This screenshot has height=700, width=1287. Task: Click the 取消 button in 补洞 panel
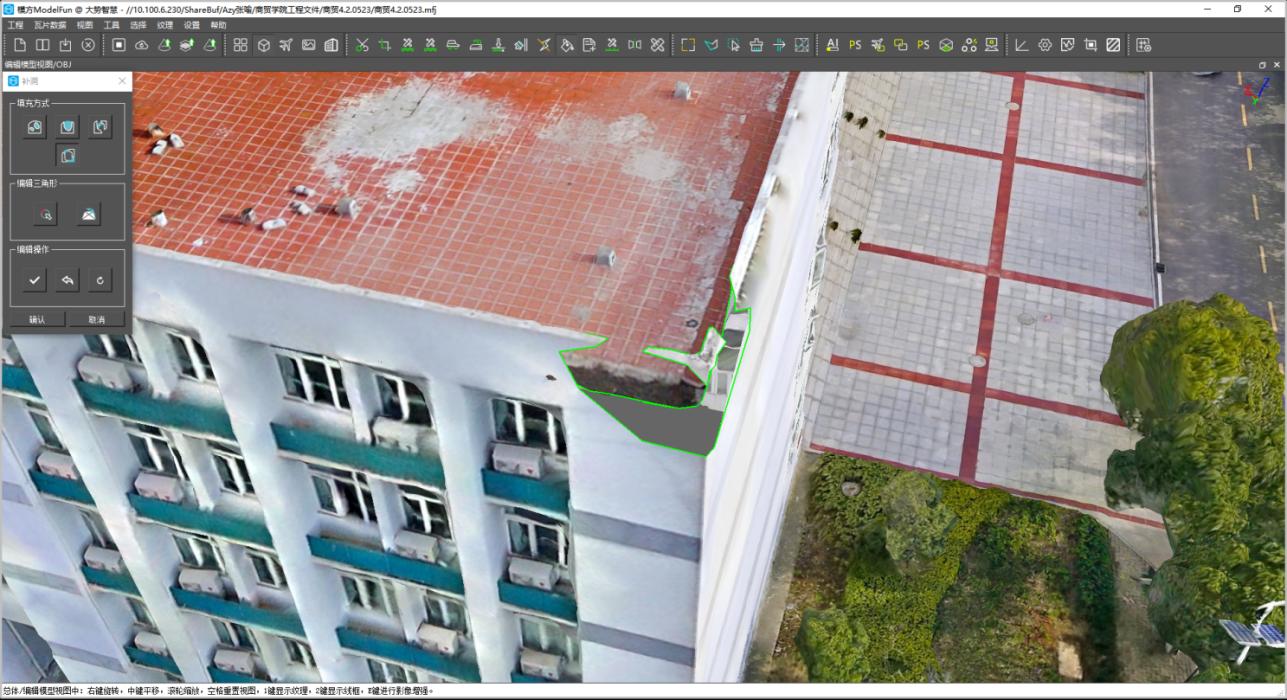pyautogui.click(x=97, y=320)
